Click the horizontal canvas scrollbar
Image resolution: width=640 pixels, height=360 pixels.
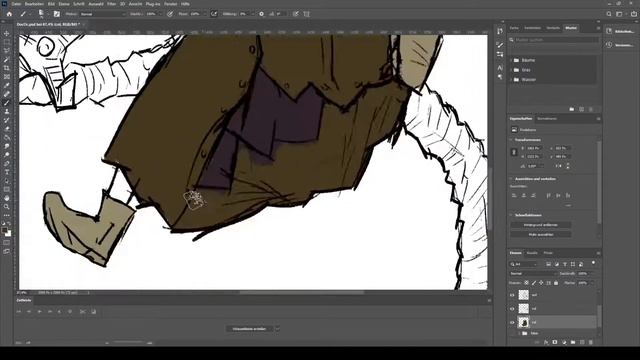[x=302, y=293]
